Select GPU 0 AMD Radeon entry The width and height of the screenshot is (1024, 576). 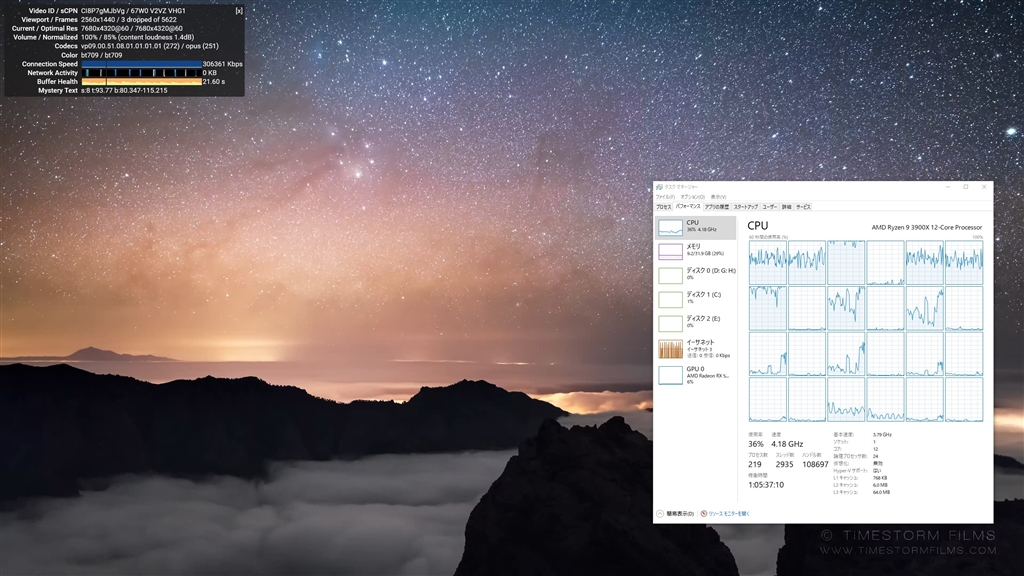(695, 375)
